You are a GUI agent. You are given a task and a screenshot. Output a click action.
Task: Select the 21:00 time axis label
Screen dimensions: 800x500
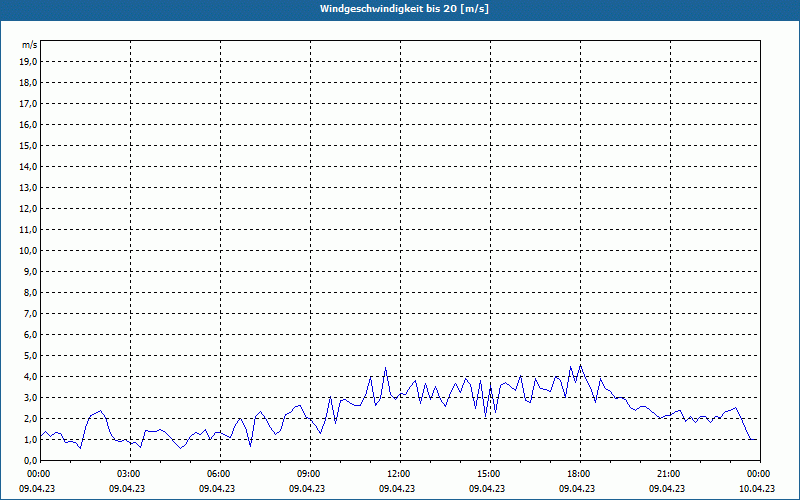[669, 474]
